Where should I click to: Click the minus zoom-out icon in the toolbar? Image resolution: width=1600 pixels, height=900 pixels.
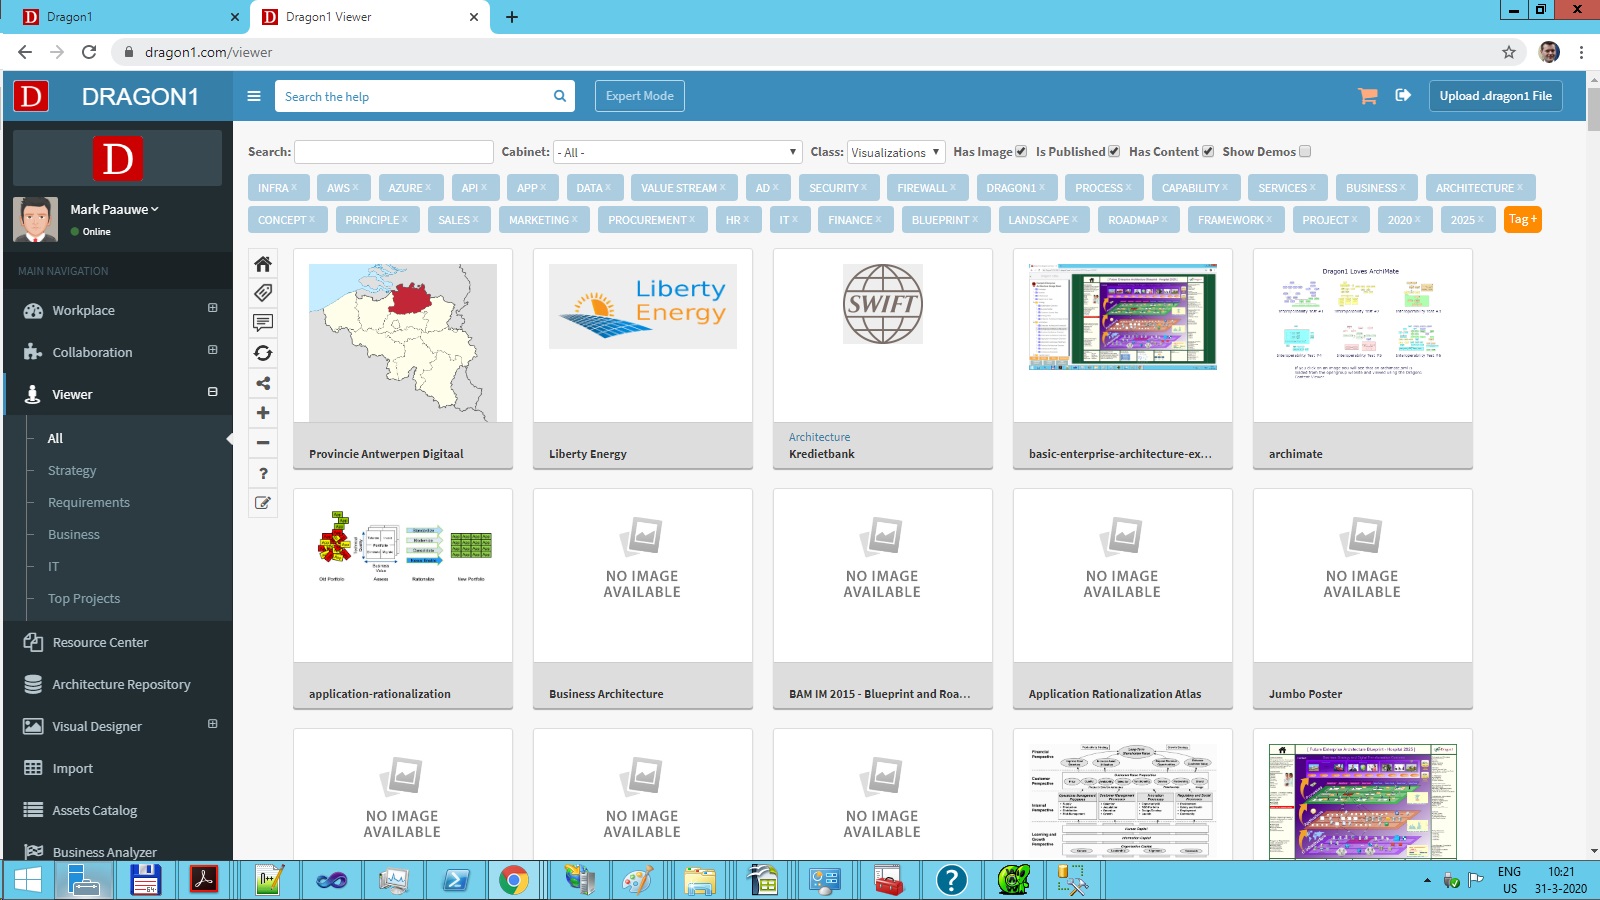263,443
